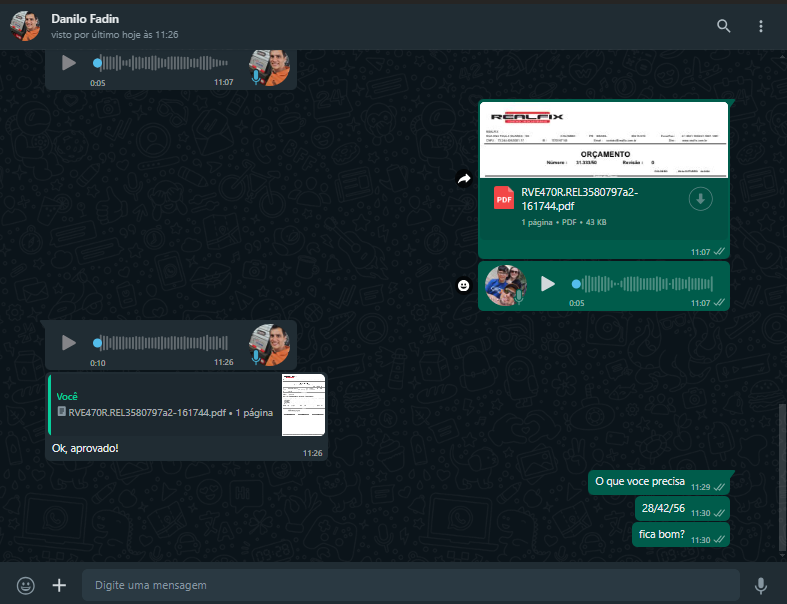Click the chat scrollbar on the right
This screenshot has height=604, width=787.
pyautogui.click(x=782, y=480)
